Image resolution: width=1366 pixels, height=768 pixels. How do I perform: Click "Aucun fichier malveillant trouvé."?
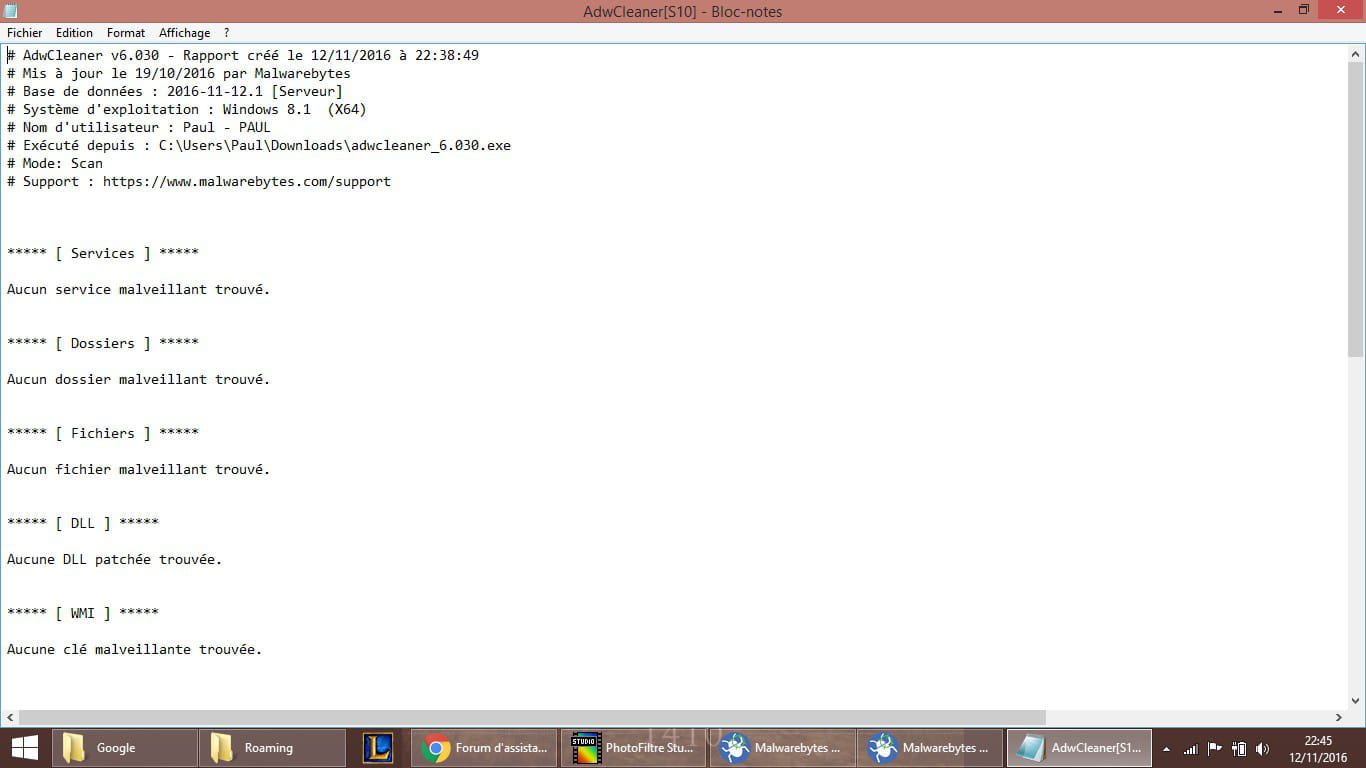tap(139, 469)
